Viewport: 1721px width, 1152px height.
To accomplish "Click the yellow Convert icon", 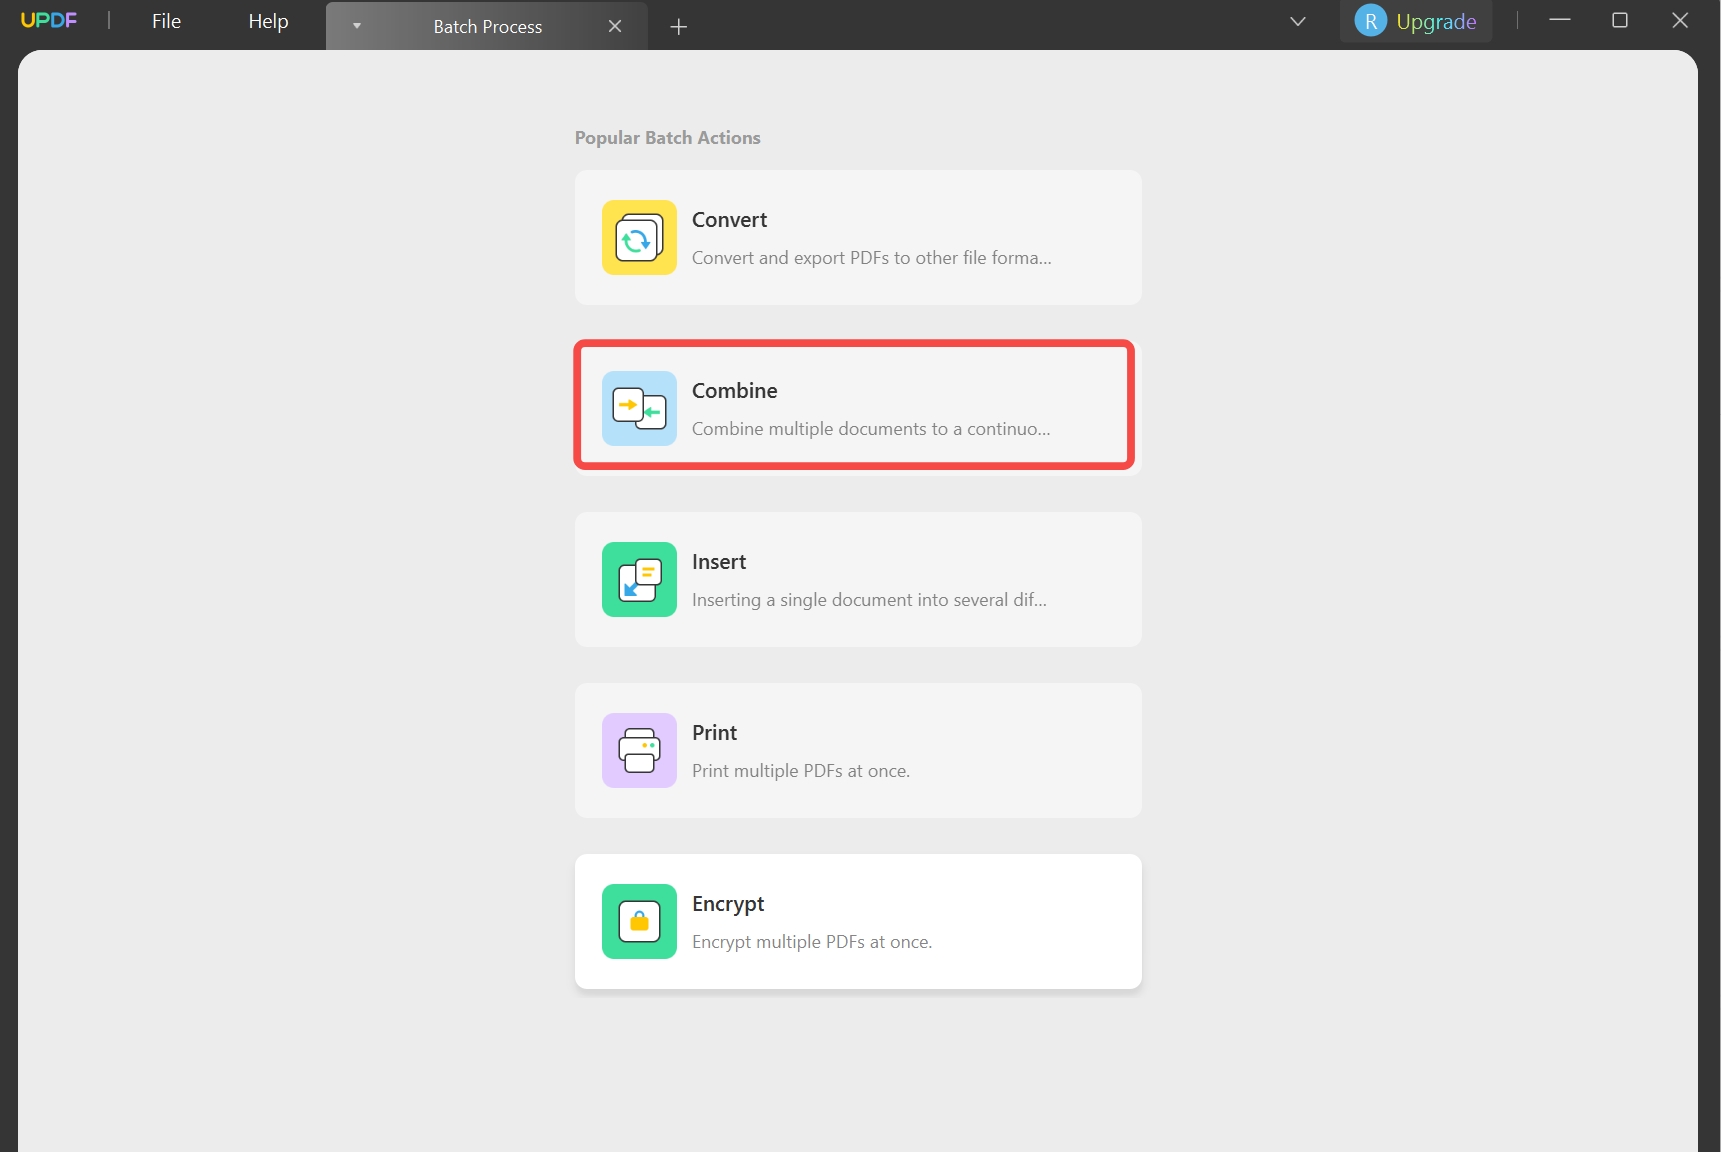I will point(639,238).
